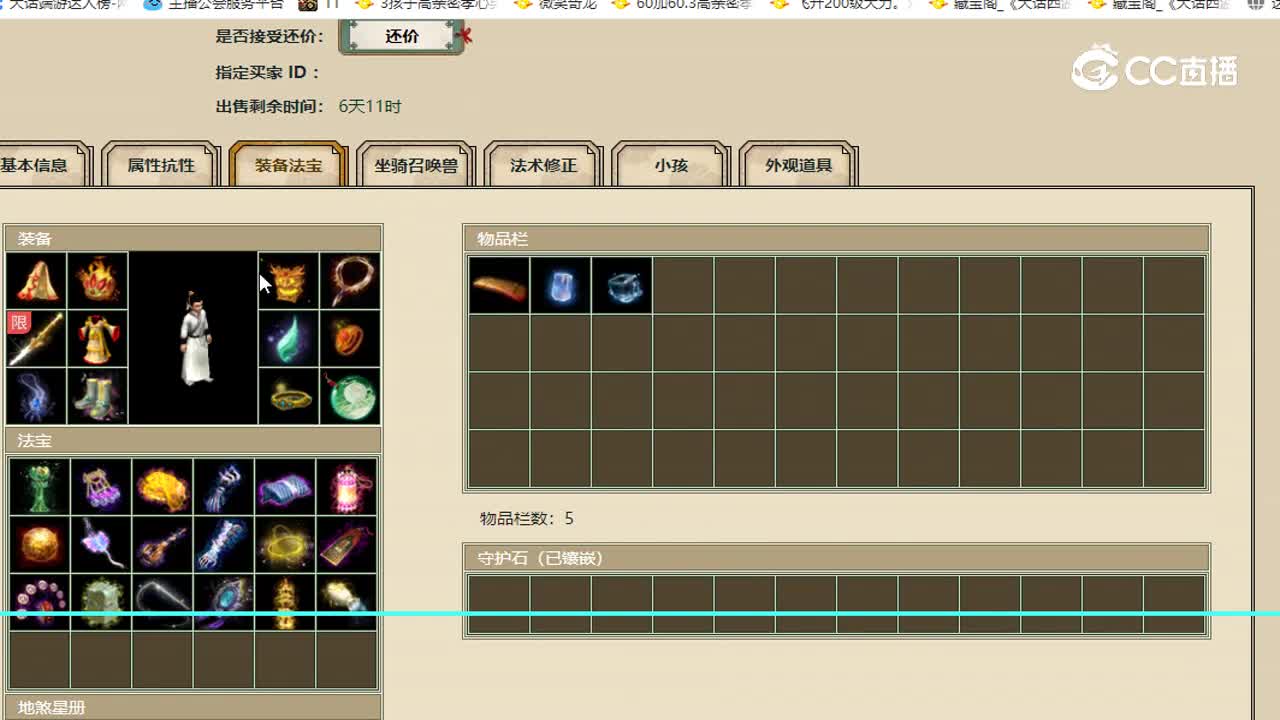The width and height of the screenshot is (1280, 720).
Task: Click the 物品栏数：5 text
Action: 527,518
